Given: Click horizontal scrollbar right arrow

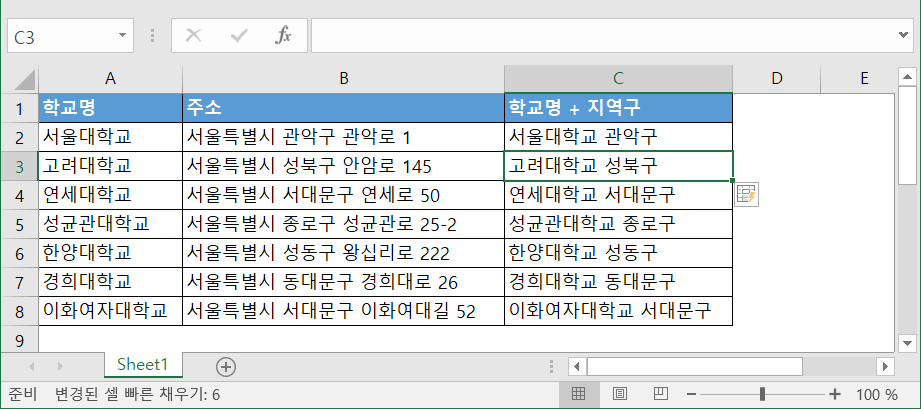Looking at the screenshot, I should point(885,367).
